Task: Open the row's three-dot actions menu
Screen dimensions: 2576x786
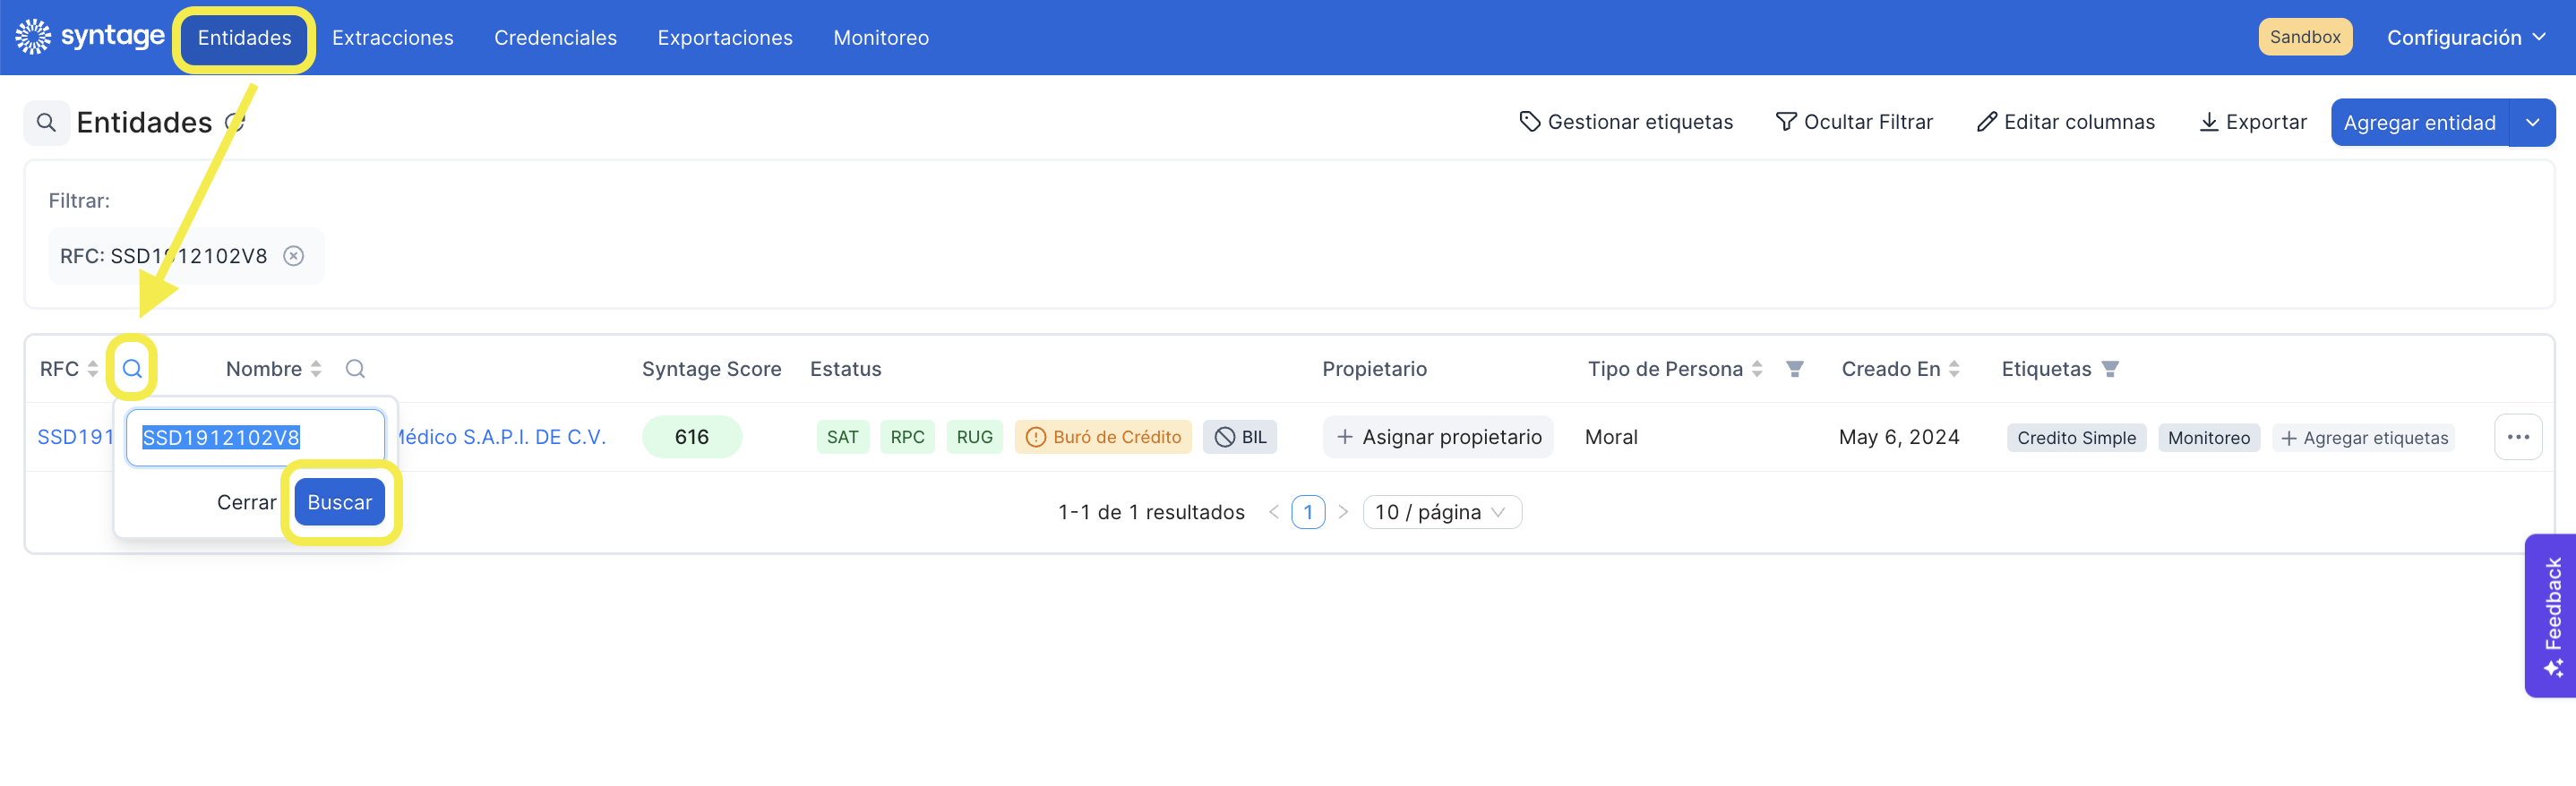Action: click(2518, 437)
